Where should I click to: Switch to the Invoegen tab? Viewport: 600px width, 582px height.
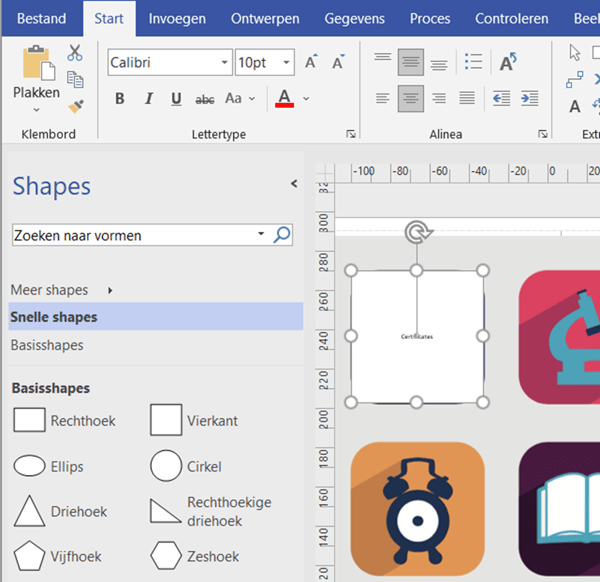coord(177,18)
